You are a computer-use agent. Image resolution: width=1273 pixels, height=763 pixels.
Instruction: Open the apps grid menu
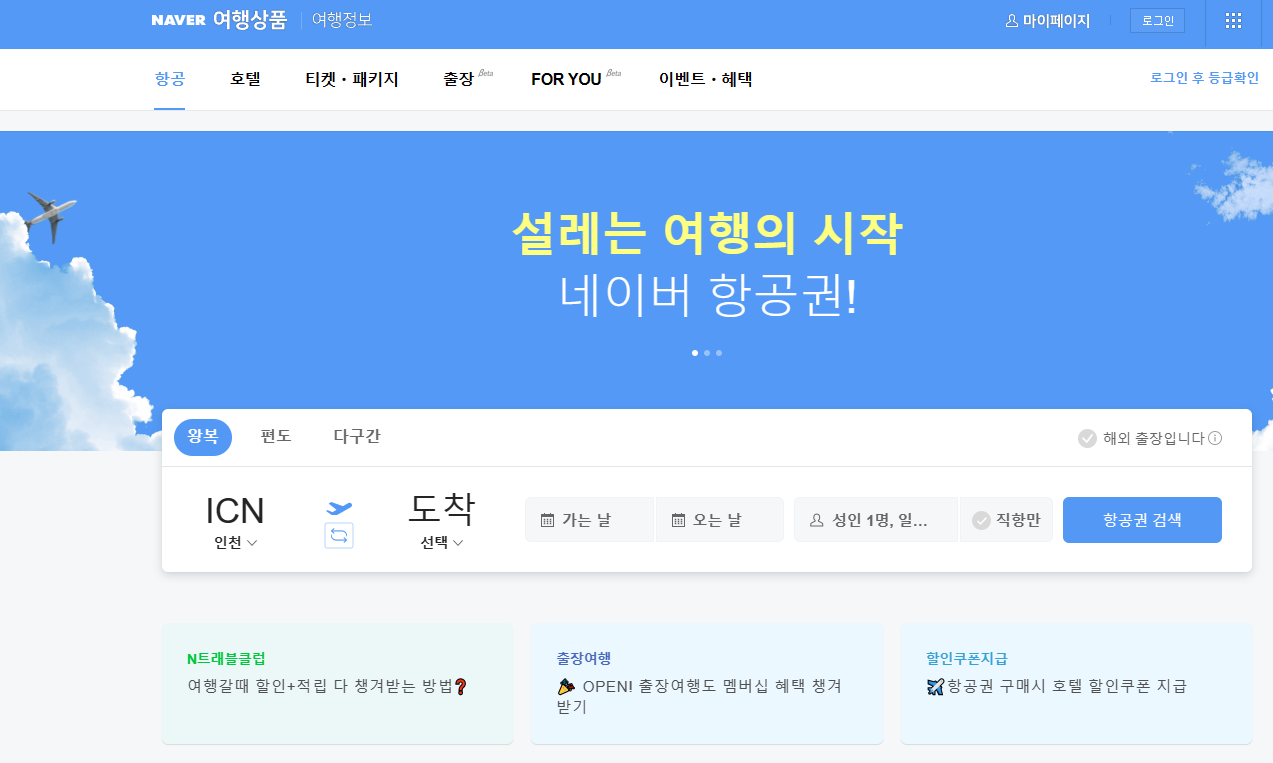[1233, 20]
